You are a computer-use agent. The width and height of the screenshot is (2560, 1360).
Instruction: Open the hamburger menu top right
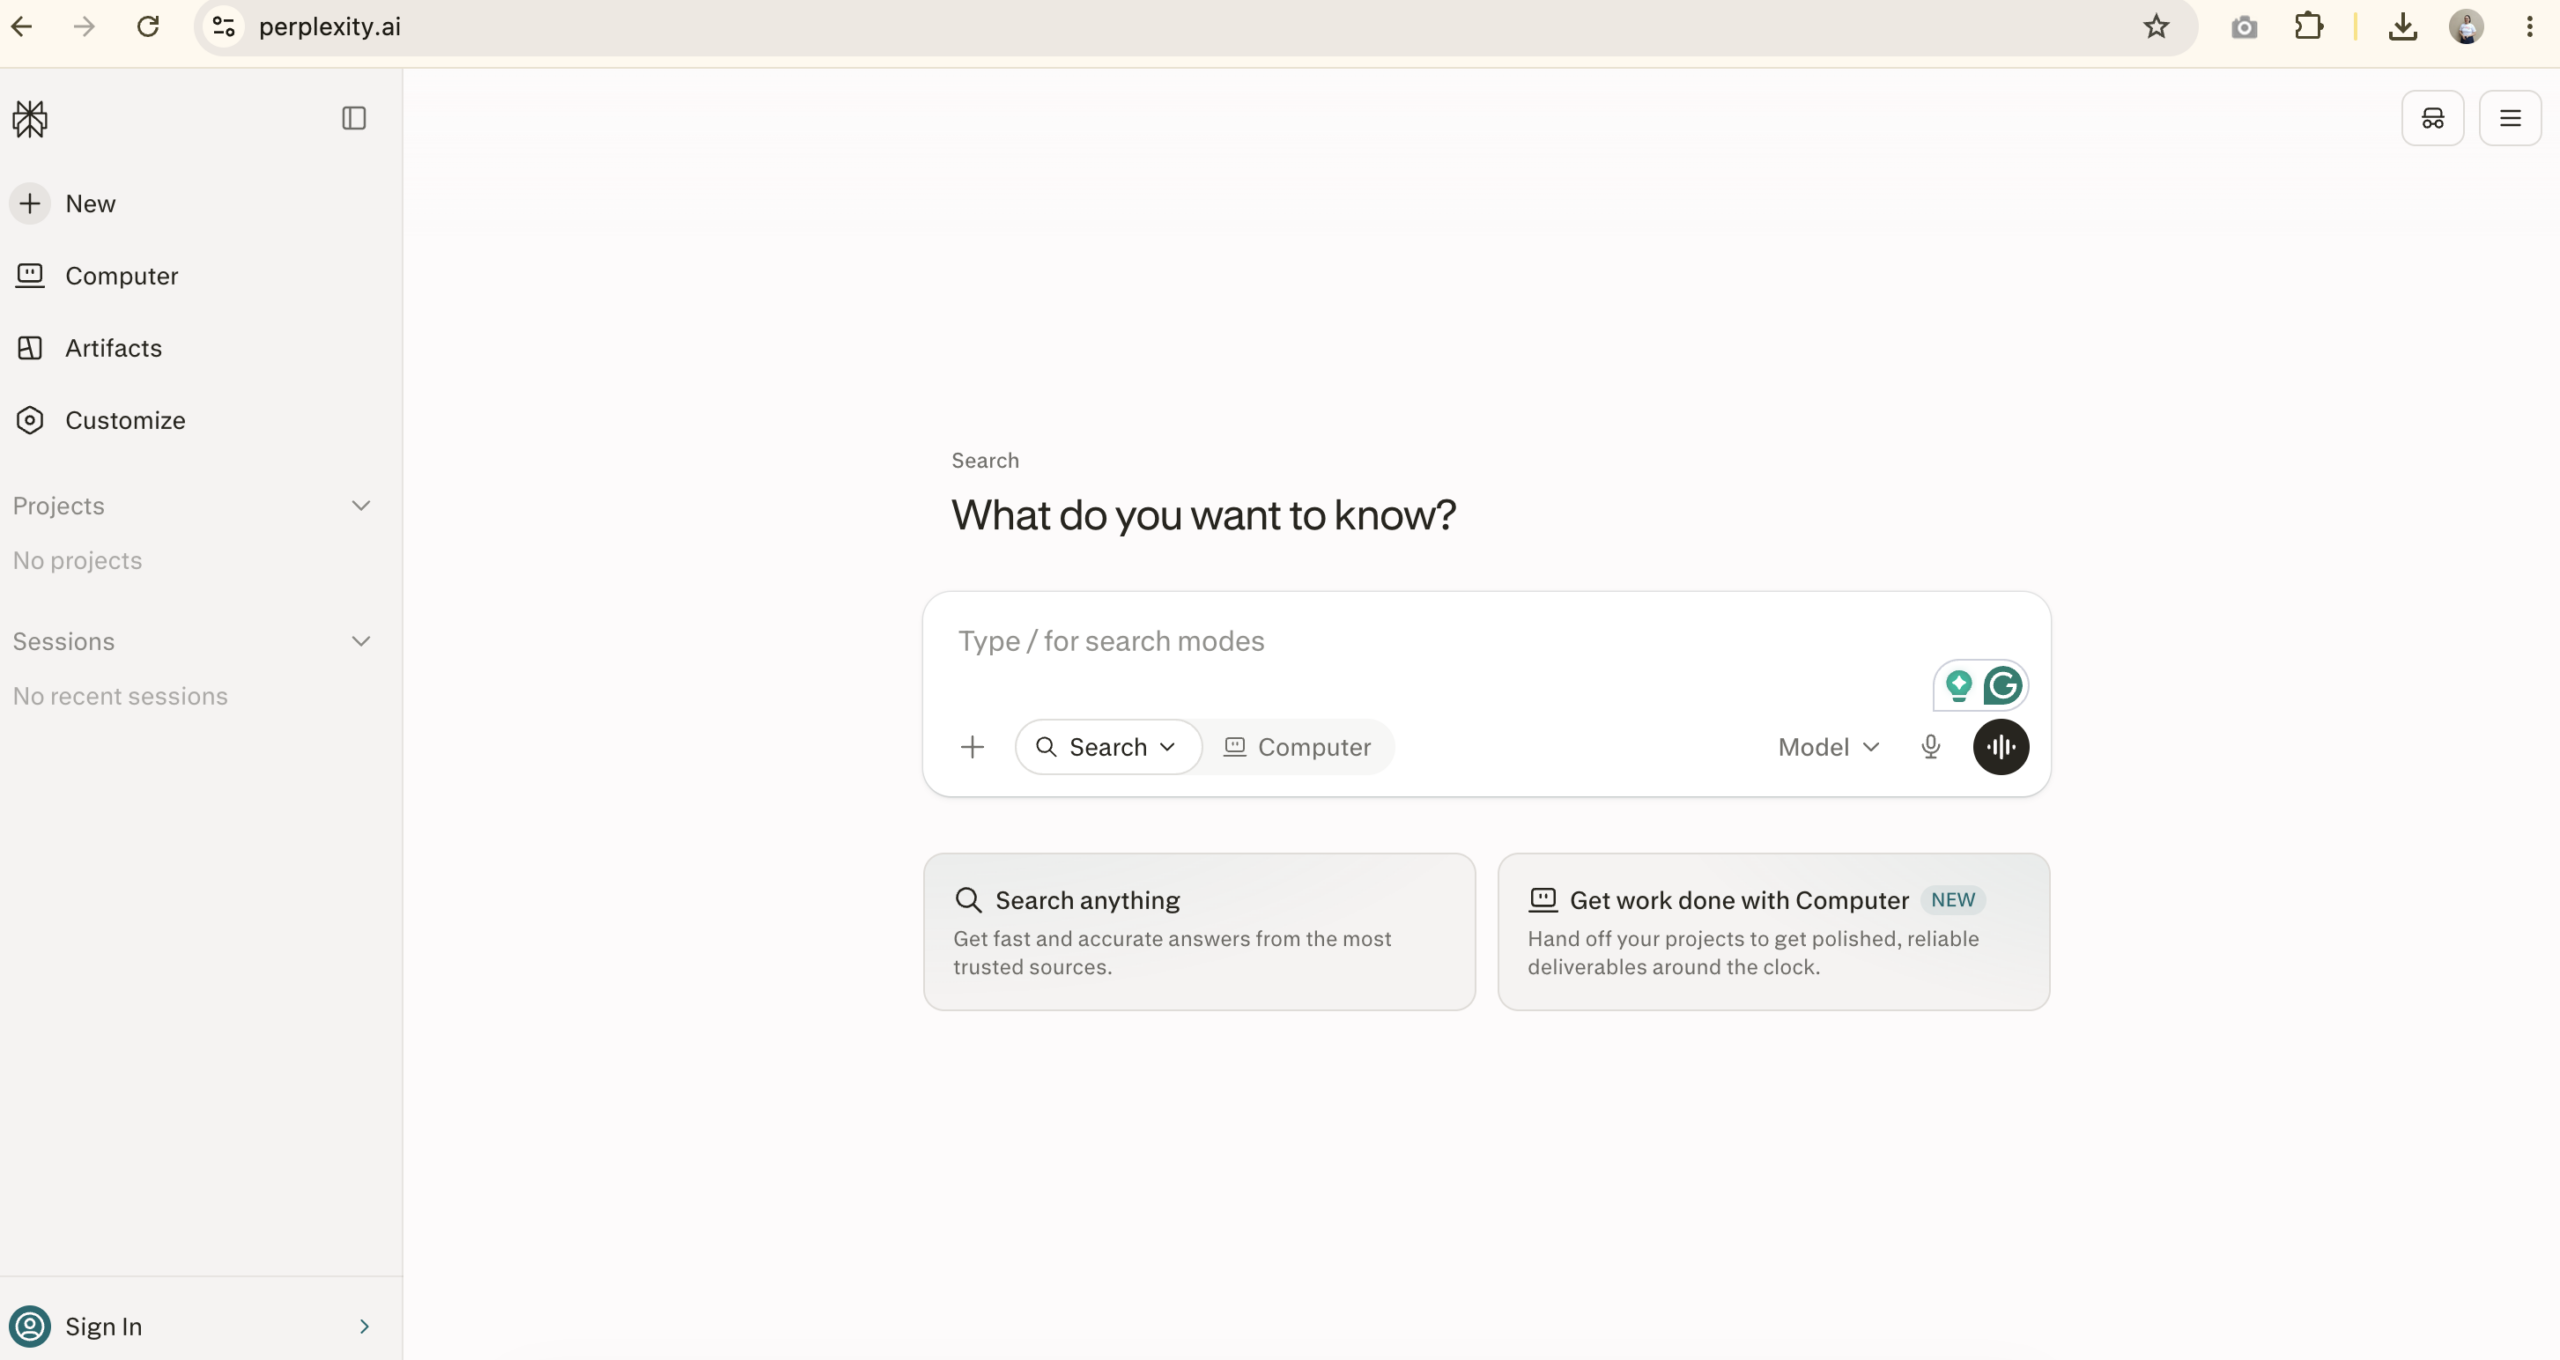pyautogui.click(x=2510, y=118)
